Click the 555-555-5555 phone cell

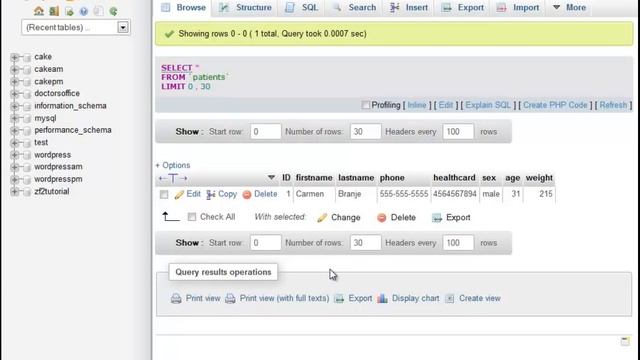404,194
